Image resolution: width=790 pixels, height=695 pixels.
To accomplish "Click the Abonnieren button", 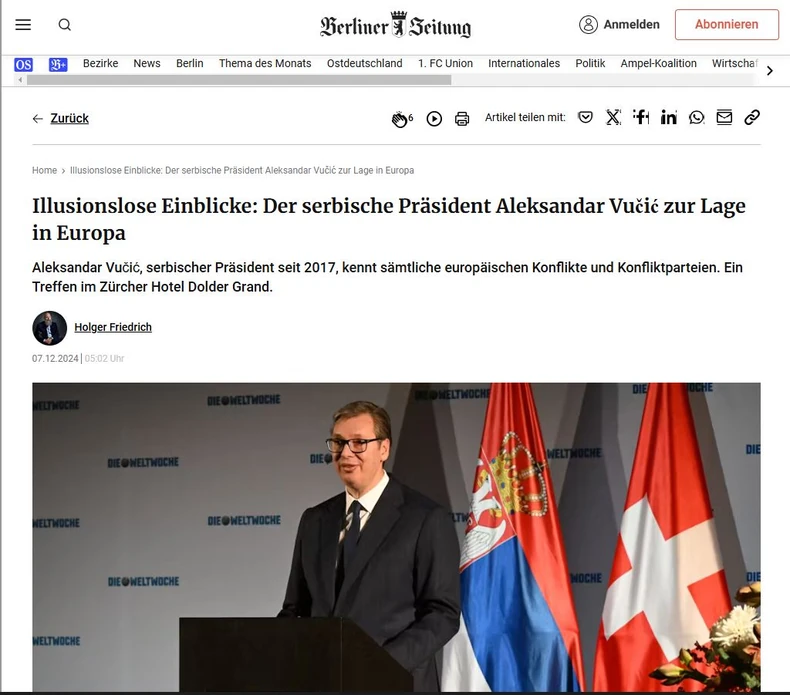I will (727, 24).
